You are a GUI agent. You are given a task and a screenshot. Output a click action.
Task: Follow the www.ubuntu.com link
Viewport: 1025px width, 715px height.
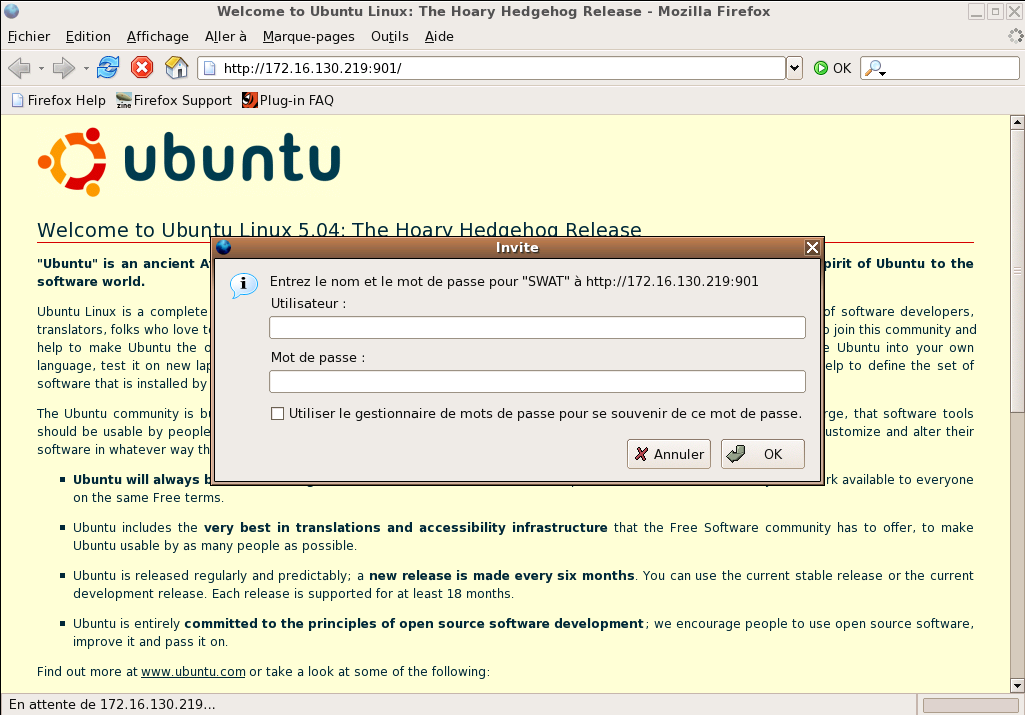193,671
